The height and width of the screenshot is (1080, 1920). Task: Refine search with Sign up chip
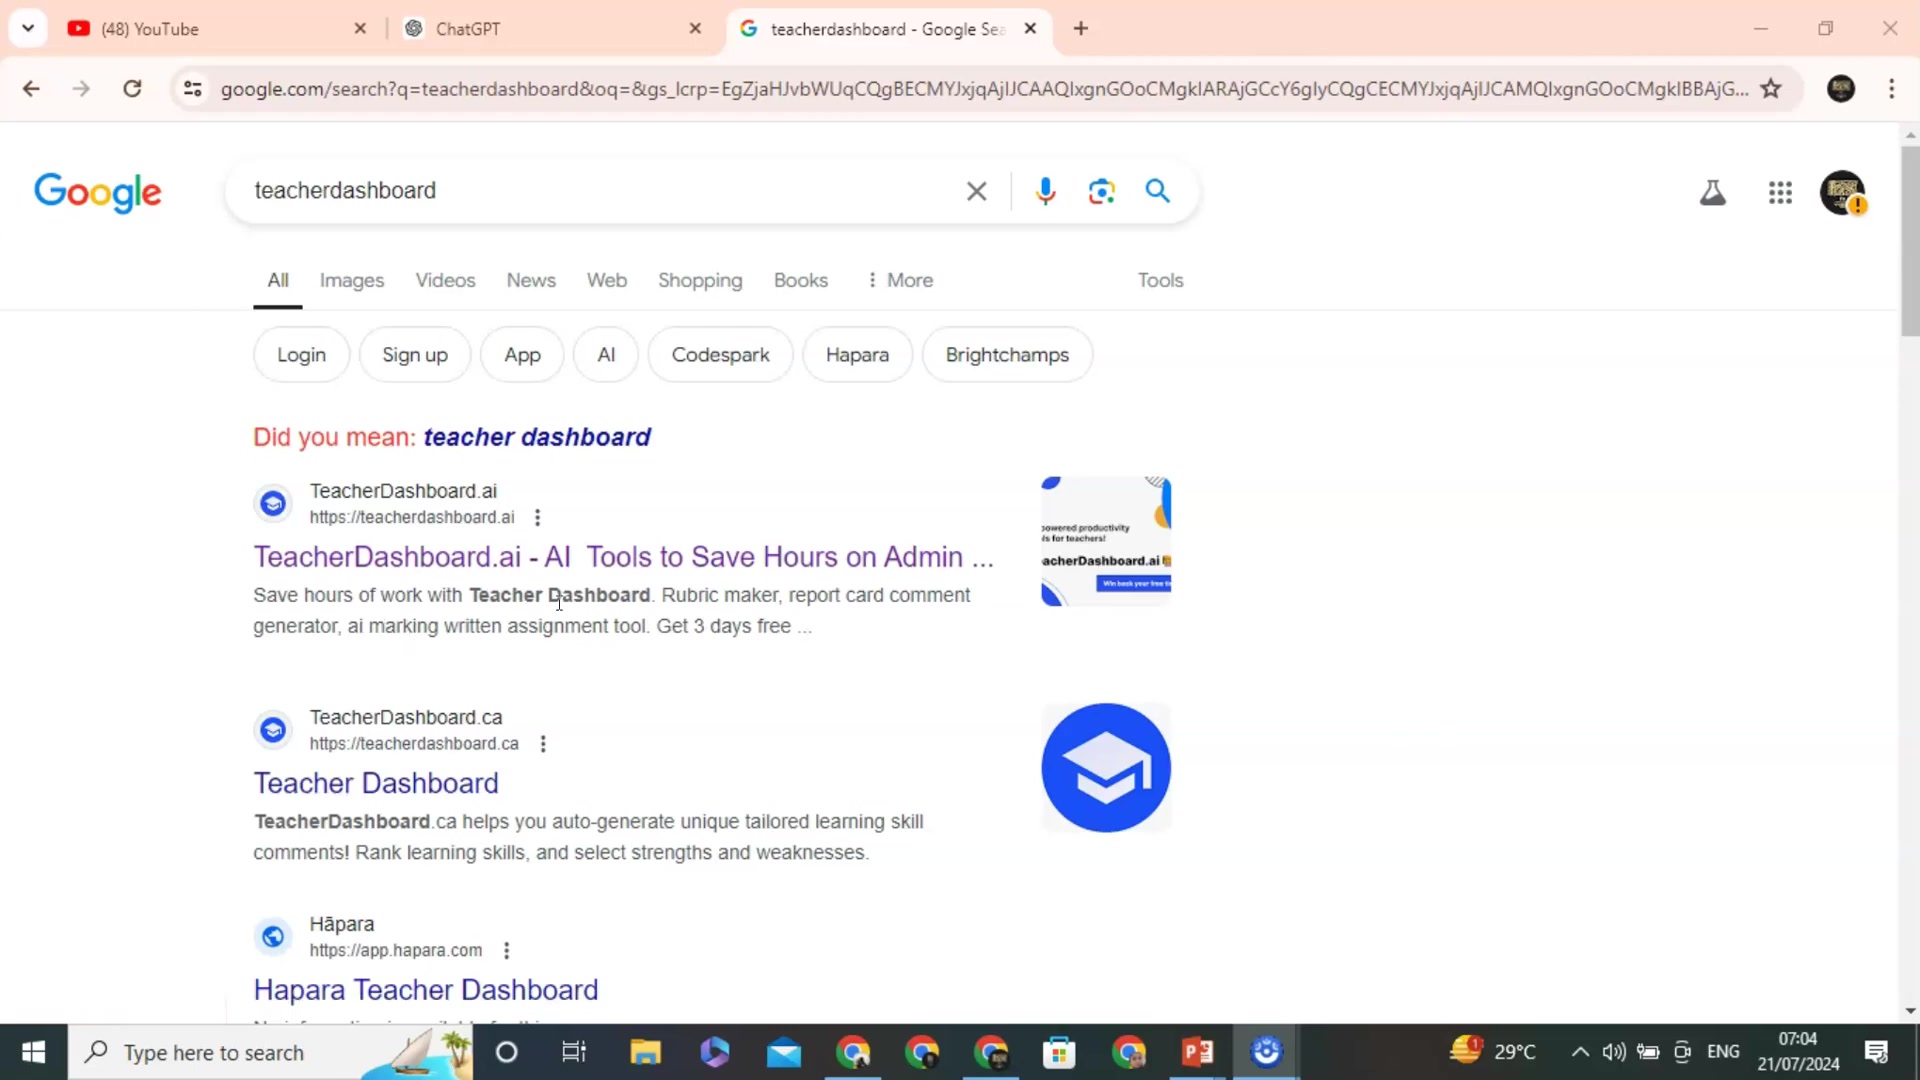coord(415,355)
